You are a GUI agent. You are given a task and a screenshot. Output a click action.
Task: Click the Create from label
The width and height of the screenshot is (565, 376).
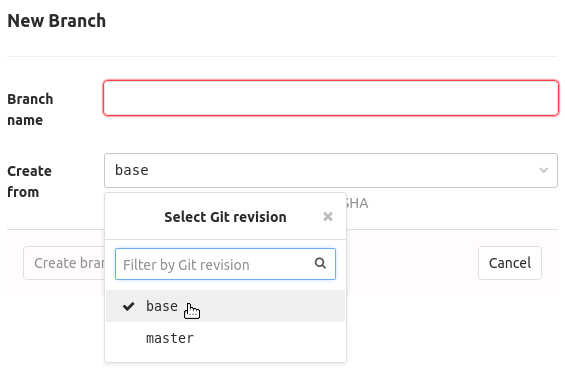point(29,181)
